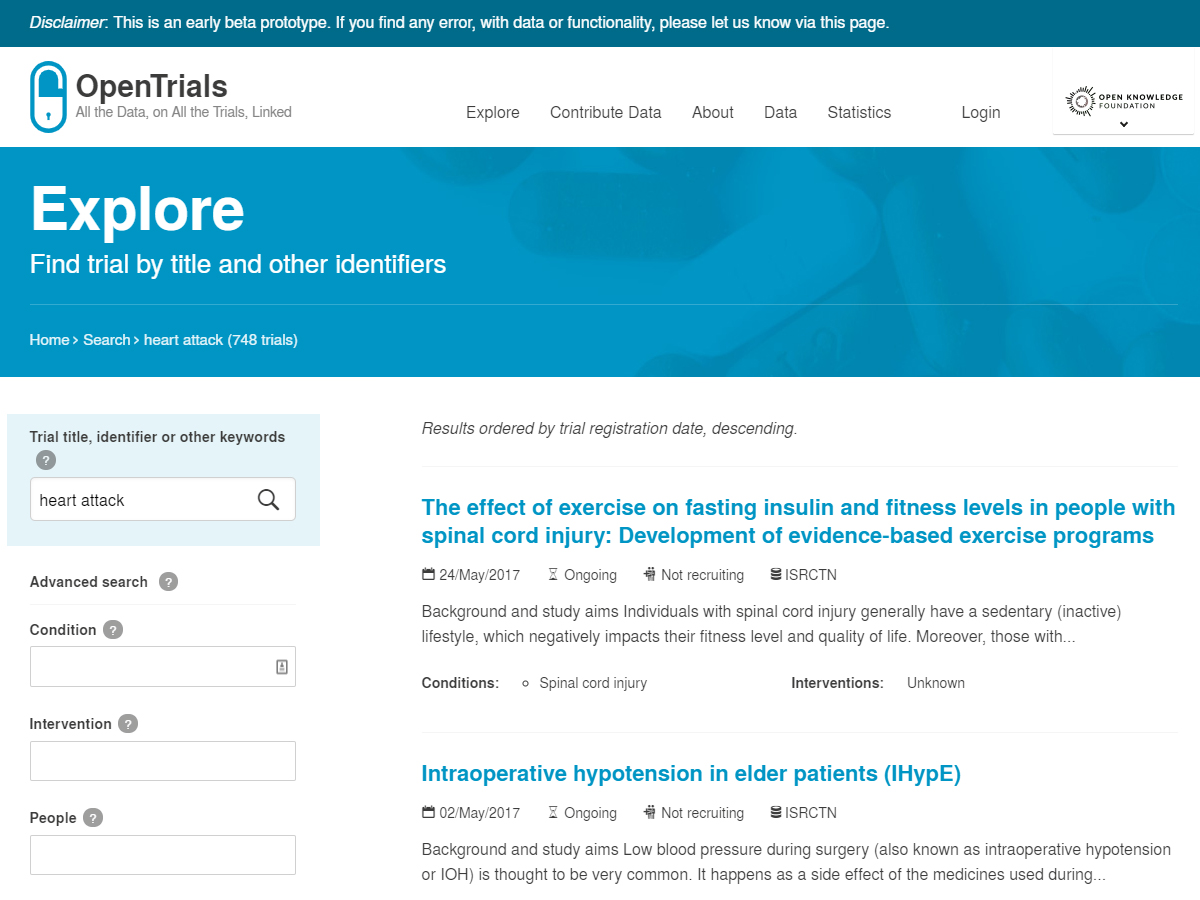Open Intraoperative hypotension in elder patients trial
Image resolution: width=1200 pixels, height=900 pixels.
[x=690, y=774]
